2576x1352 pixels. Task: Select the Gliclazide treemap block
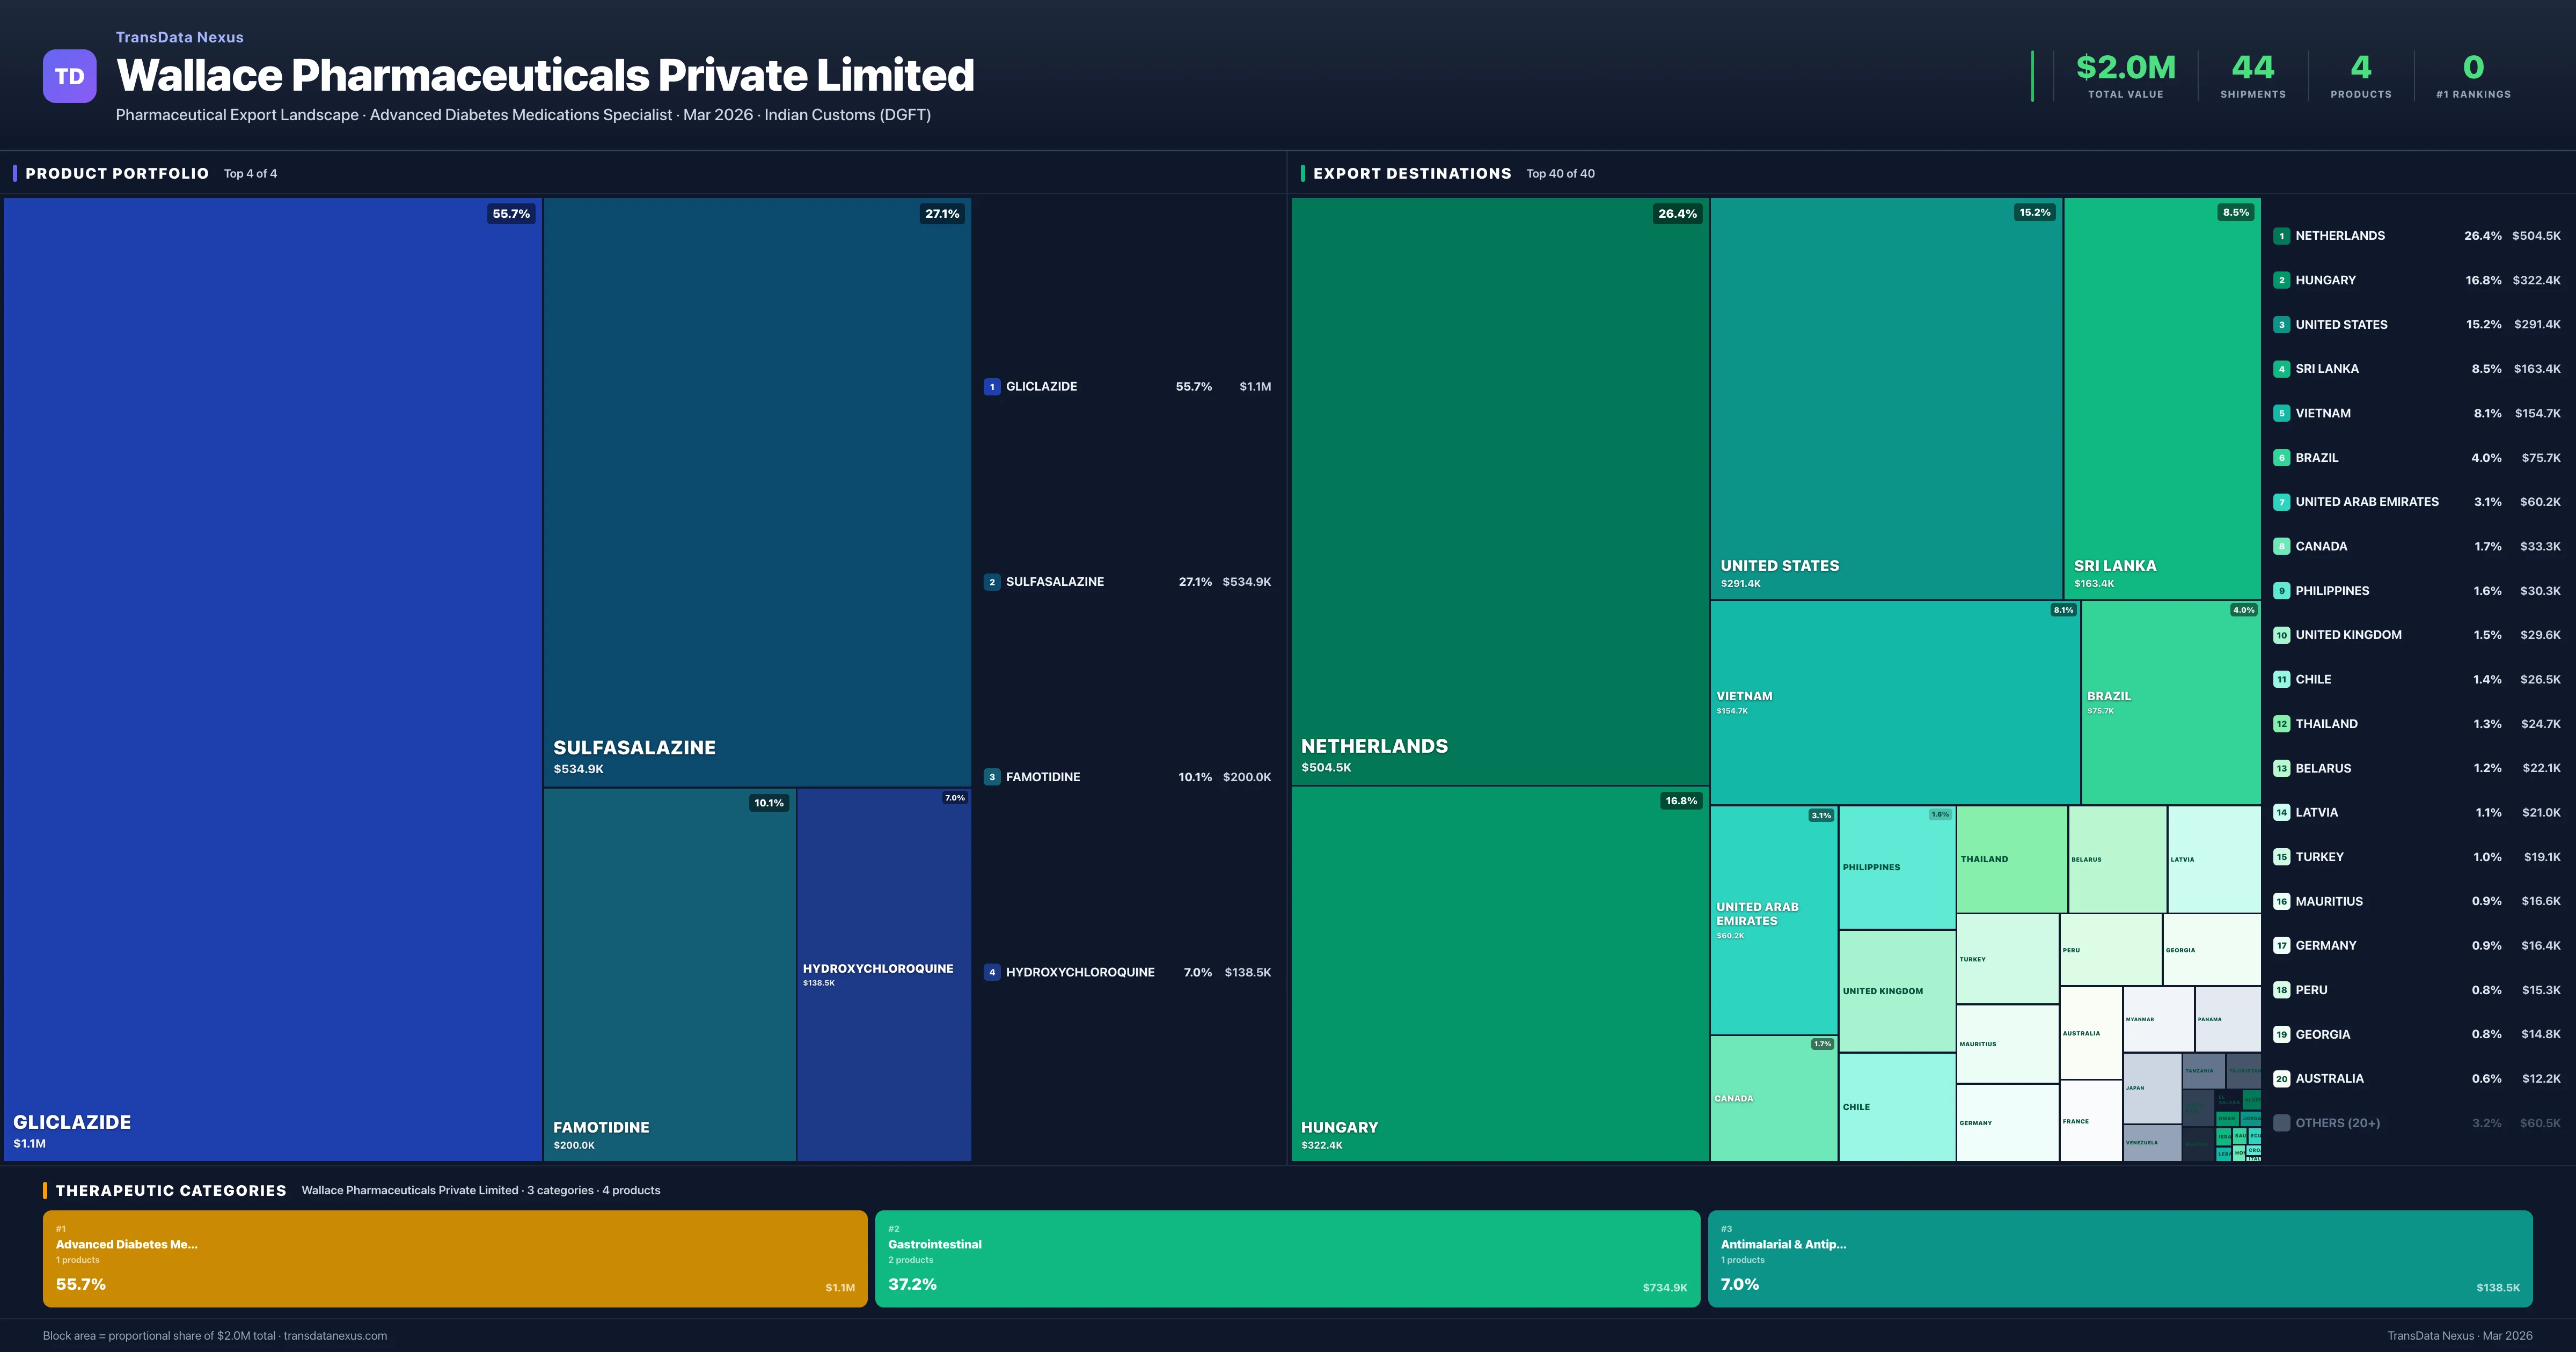pyautogui.click(x=272, y=678)
